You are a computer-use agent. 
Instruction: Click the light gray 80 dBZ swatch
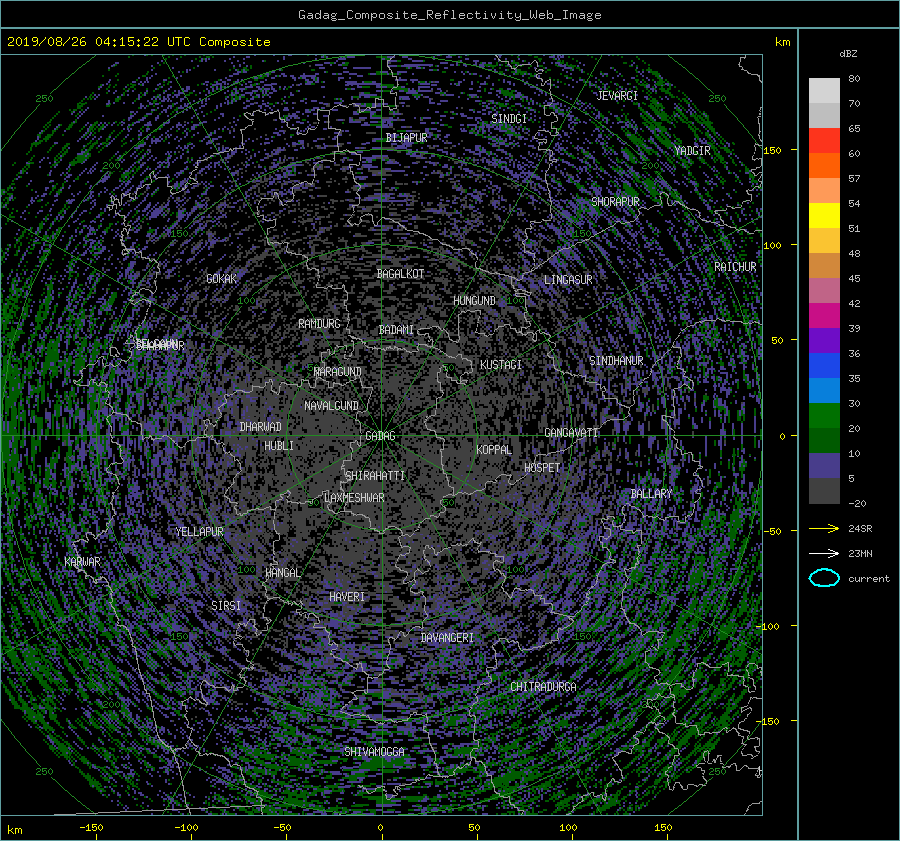click(x=824, y=91)
